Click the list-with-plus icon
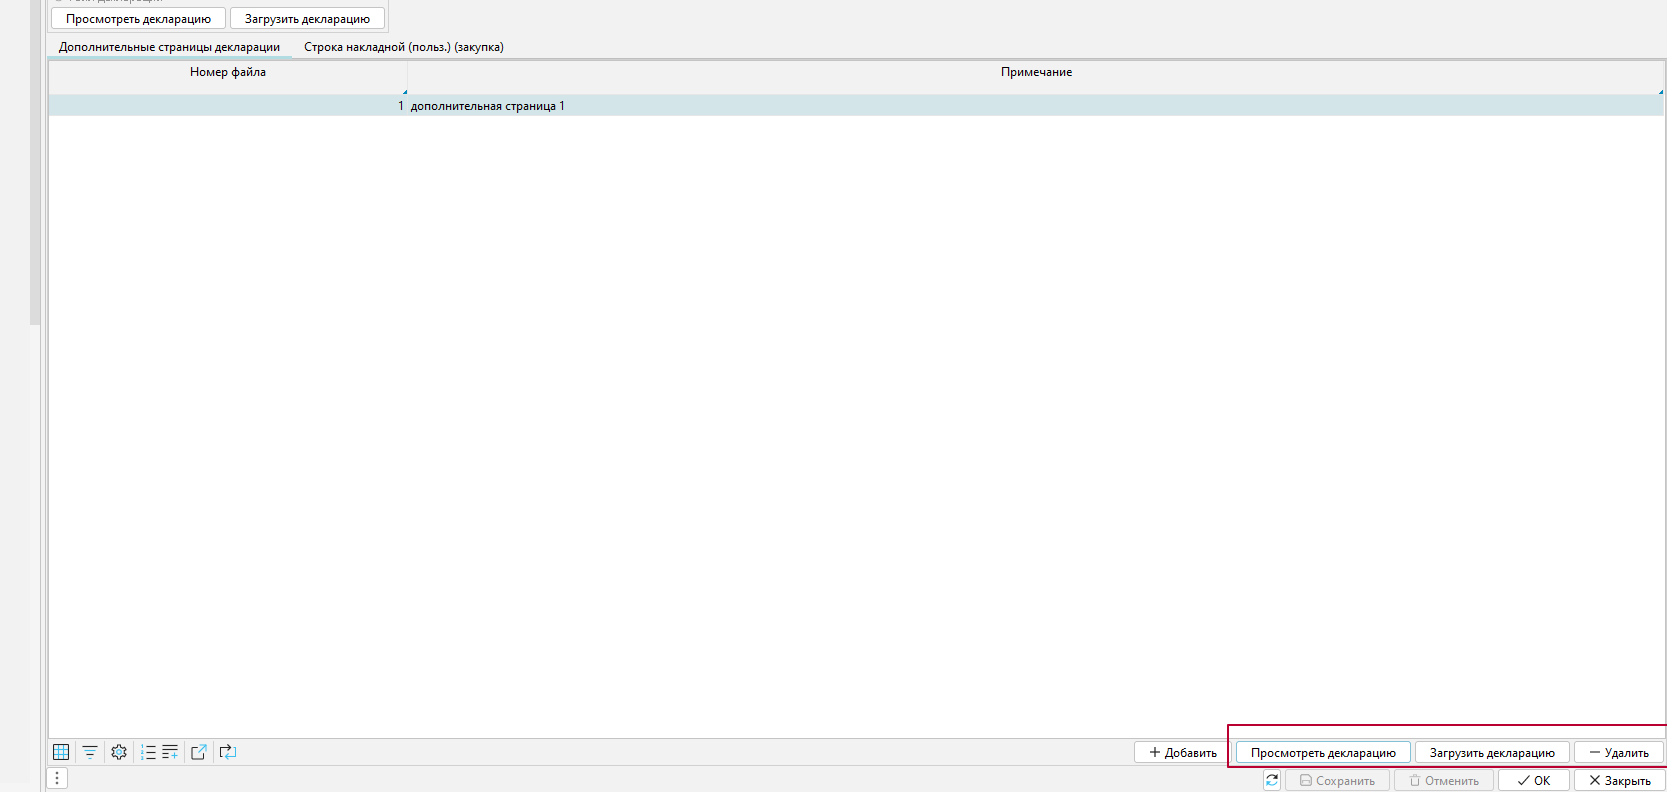Screen dimensions: 1667x792 [170, 752]
